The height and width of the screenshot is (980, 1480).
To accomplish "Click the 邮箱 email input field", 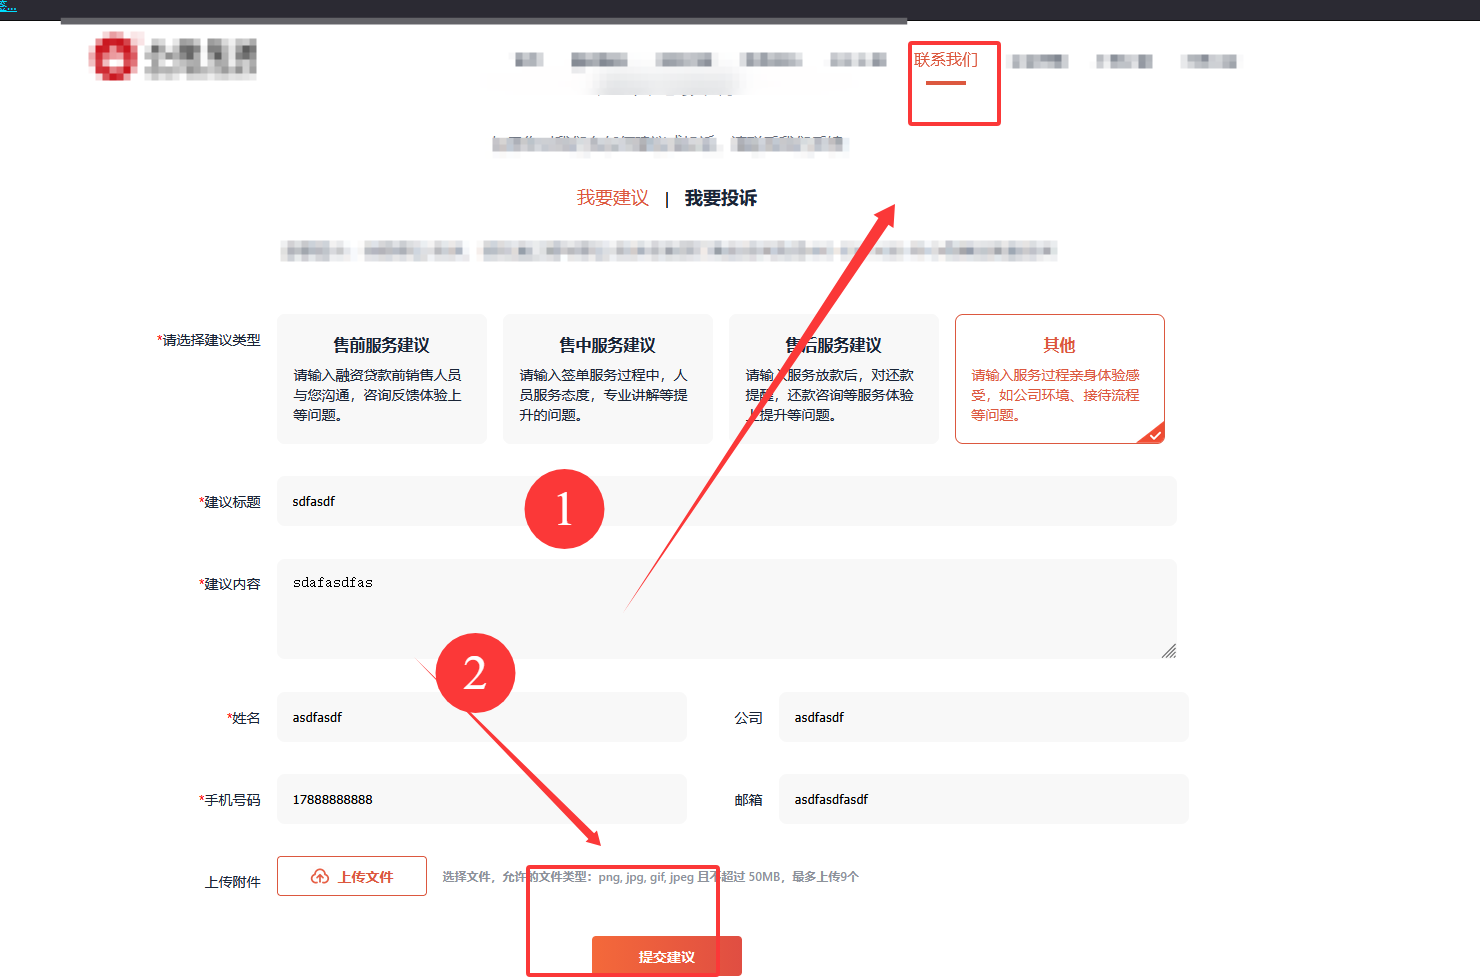I will tap(983, 799).
